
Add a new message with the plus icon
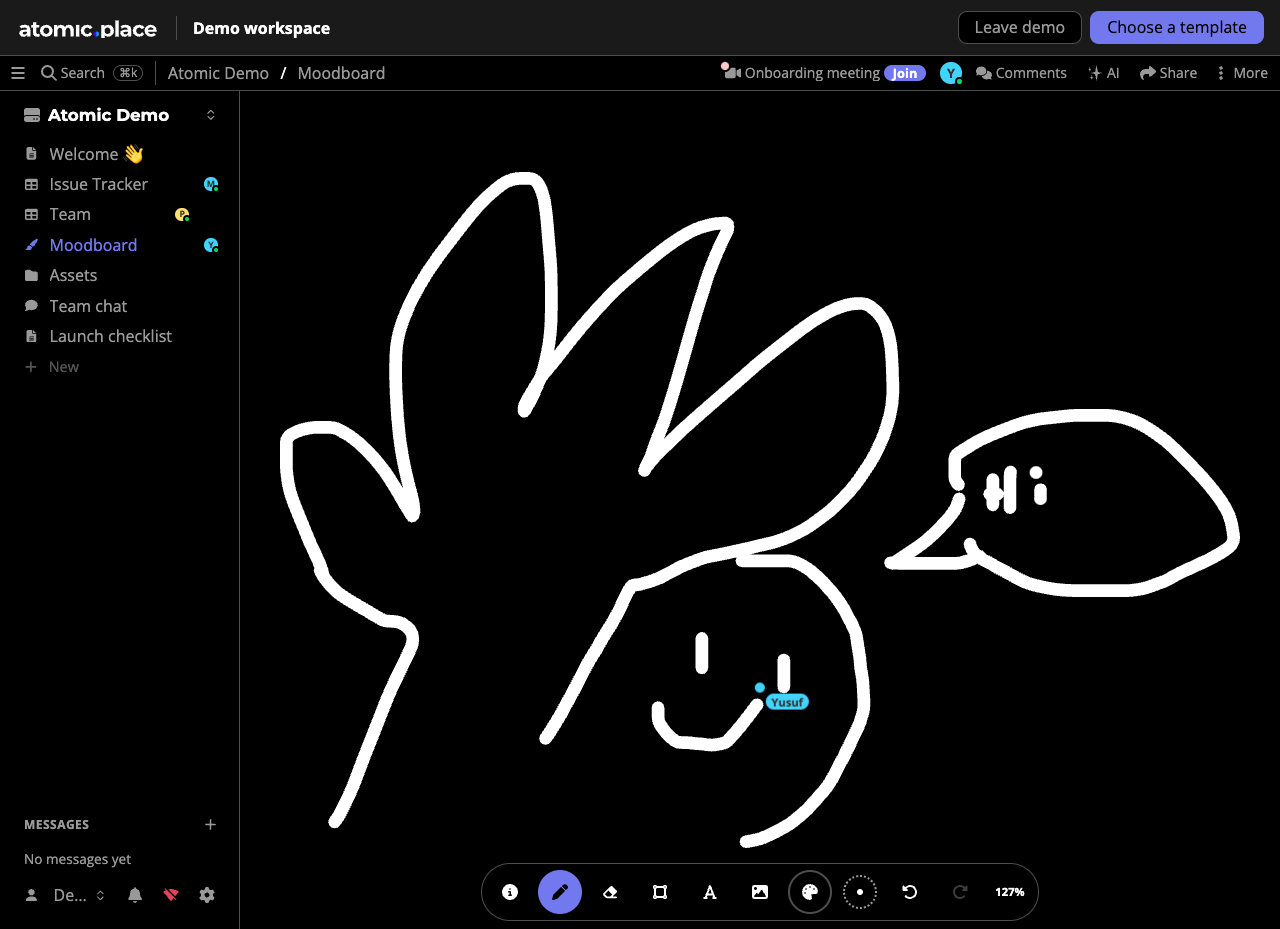pos(210,825)
